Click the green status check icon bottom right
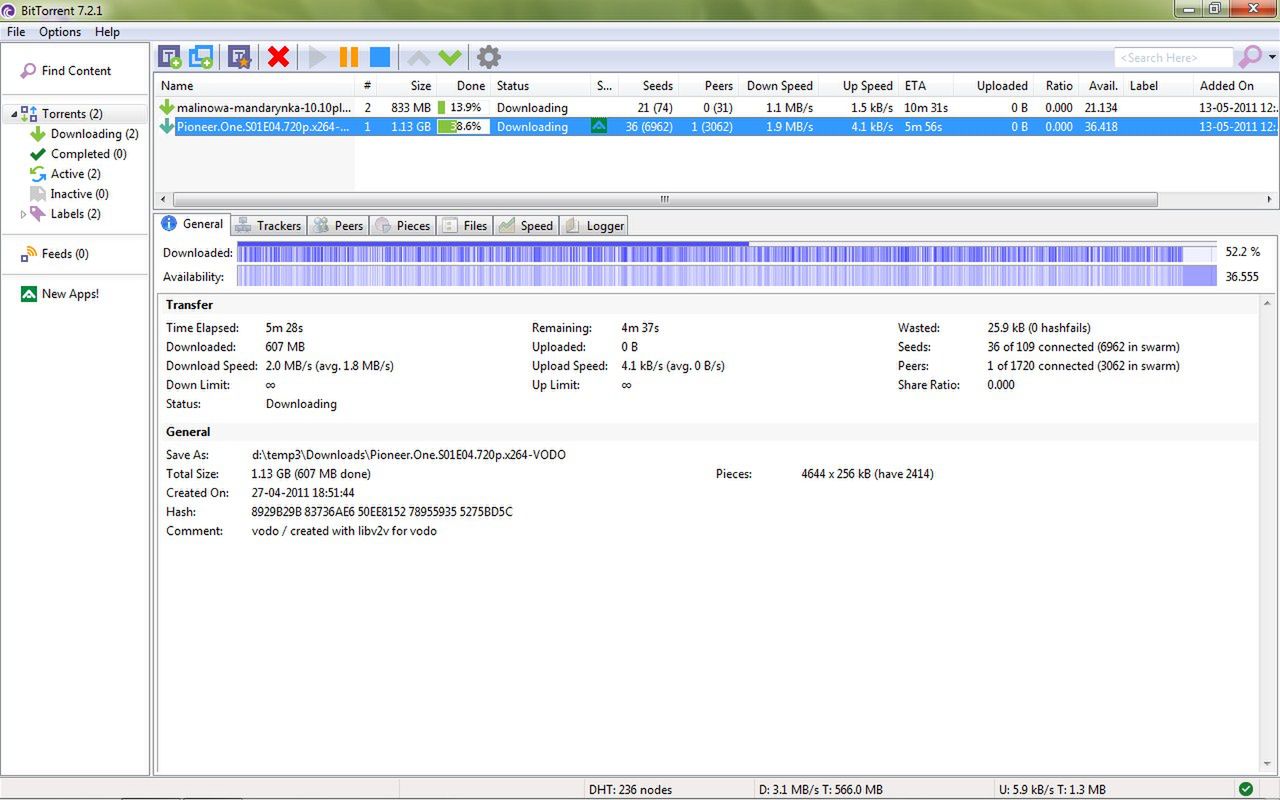Screen dimensions: 1280x800 click(x=1245, y=789)
